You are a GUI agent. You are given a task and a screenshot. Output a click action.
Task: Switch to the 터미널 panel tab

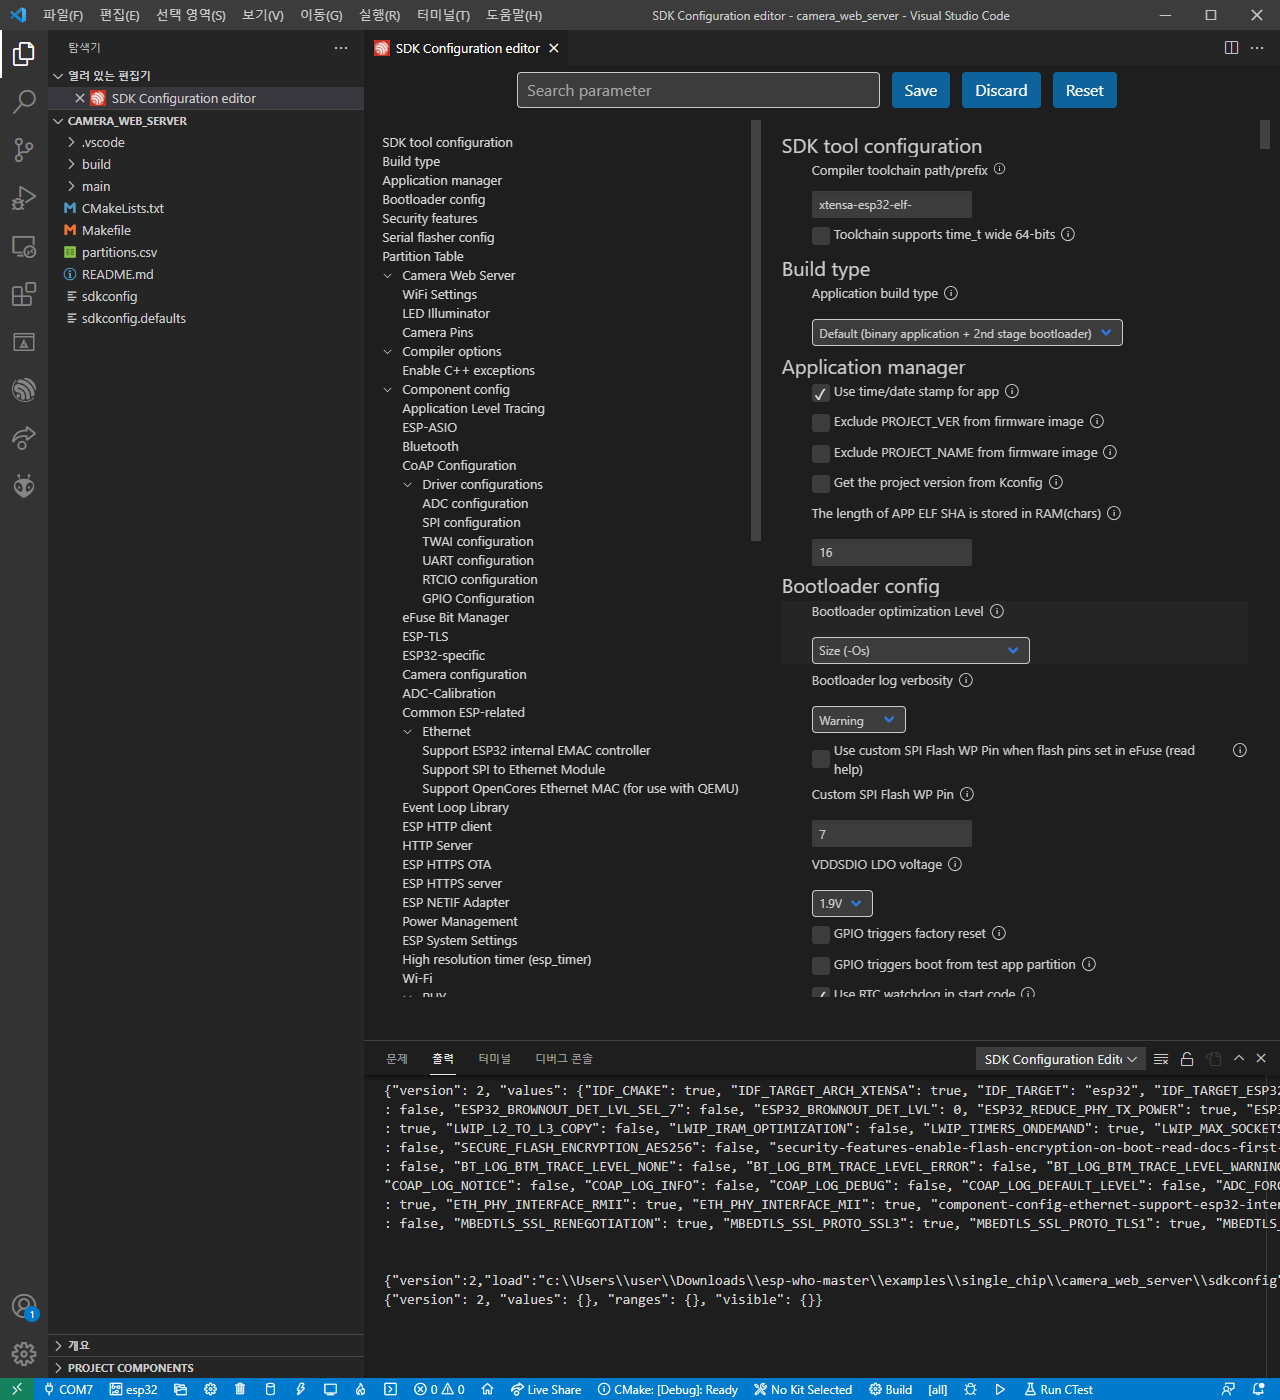point(494,1059)
